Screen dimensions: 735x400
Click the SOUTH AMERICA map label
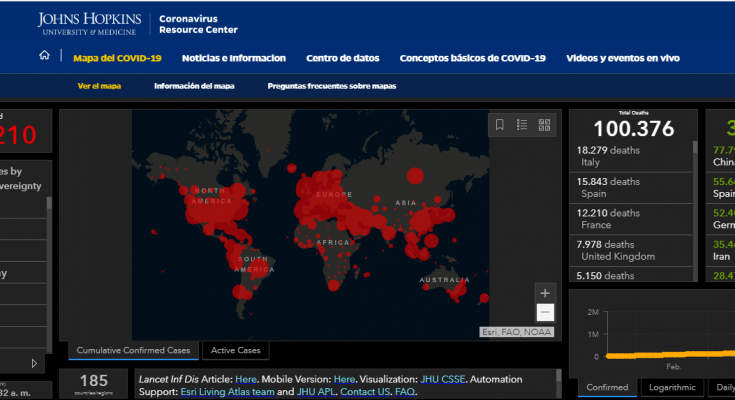[x=255, y=264]
